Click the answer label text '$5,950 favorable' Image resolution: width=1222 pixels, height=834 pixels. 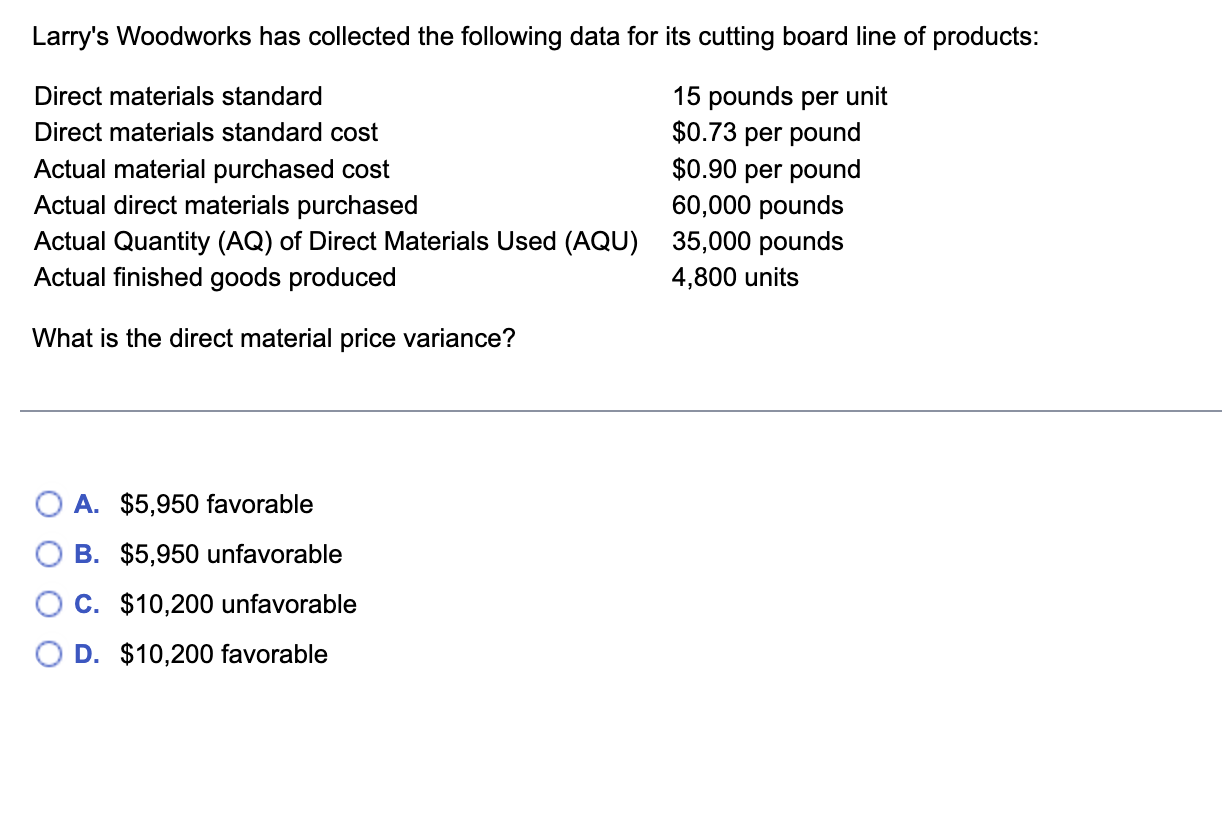coord(215,504)
